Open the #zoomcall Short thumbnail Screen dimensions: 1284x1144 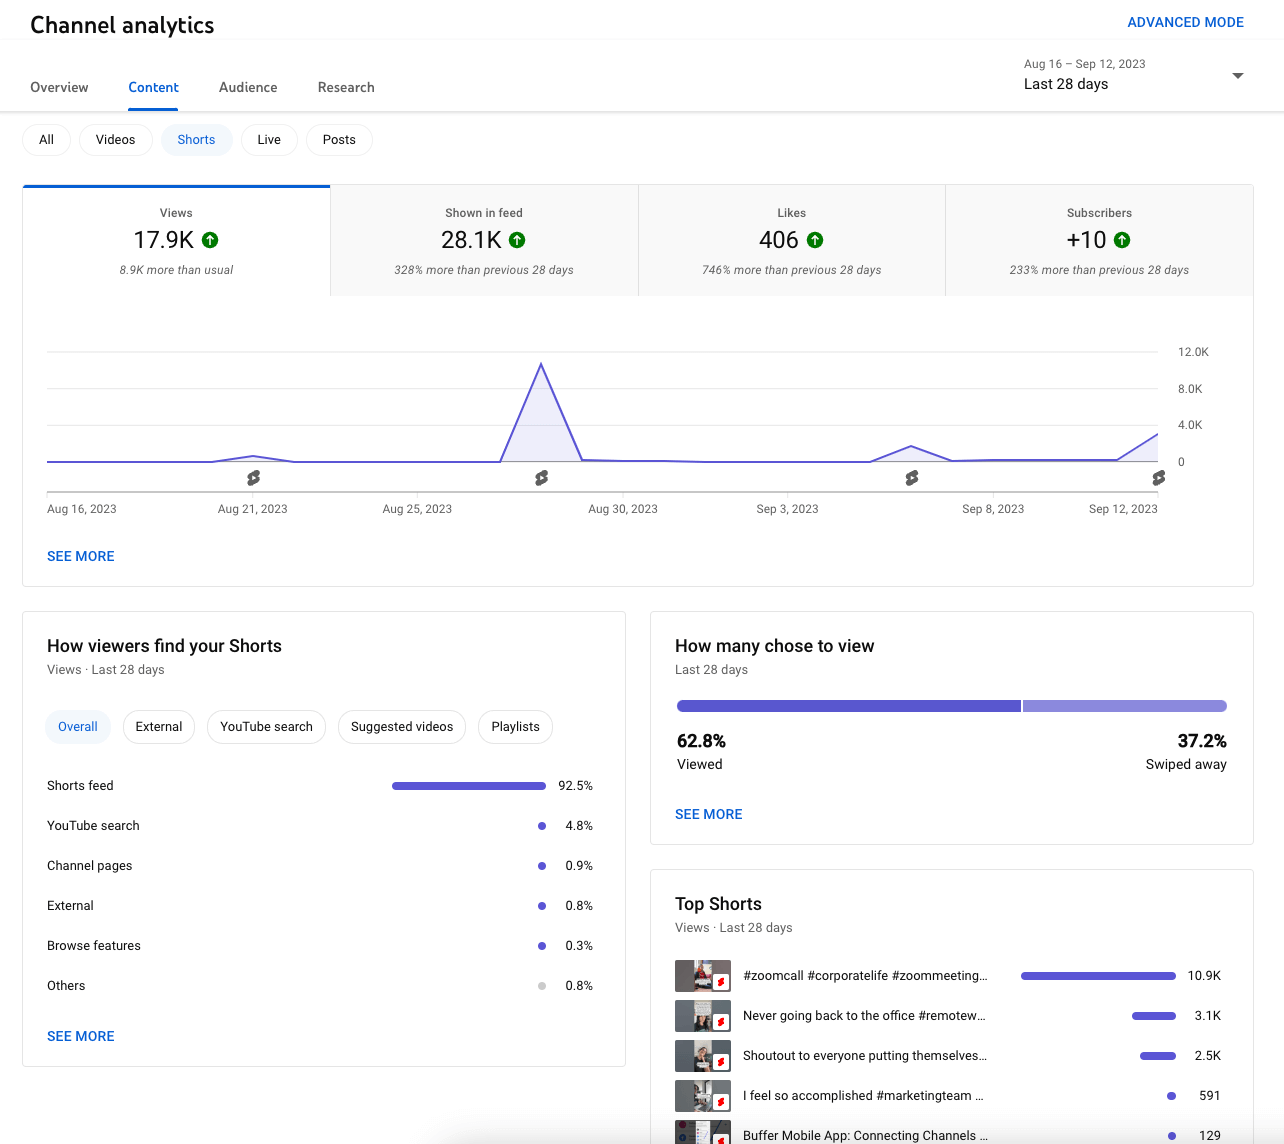pos(702,975)
